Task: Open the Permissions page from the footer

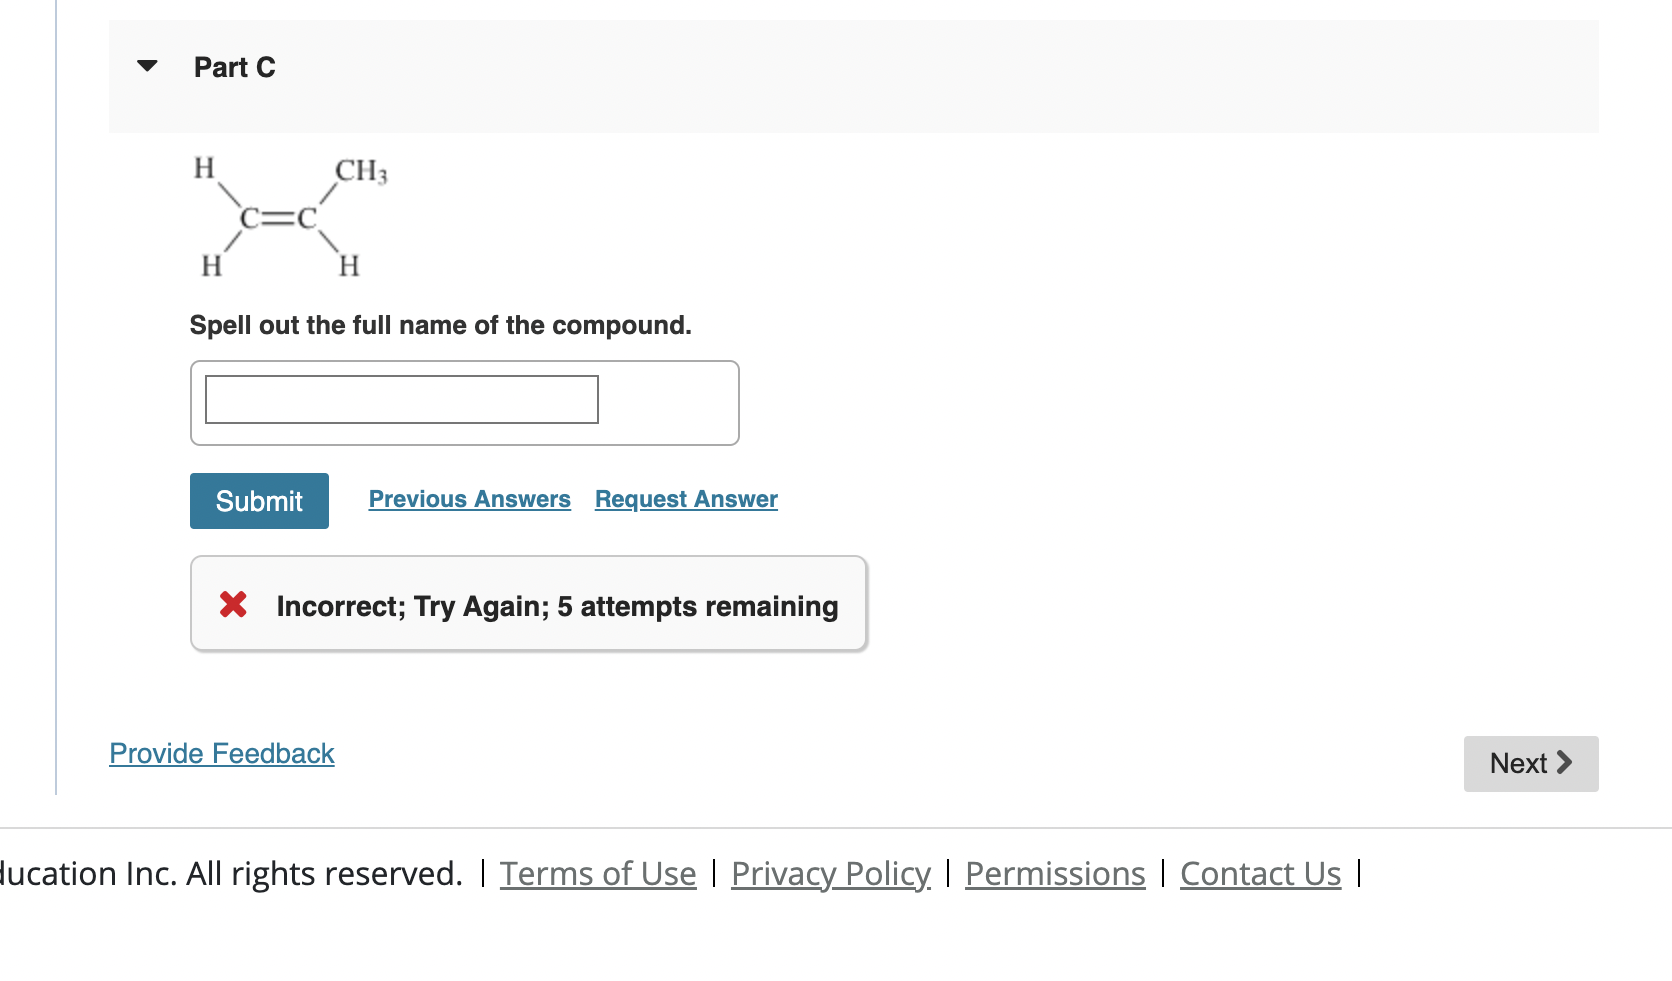Action: click(1054, 872)
